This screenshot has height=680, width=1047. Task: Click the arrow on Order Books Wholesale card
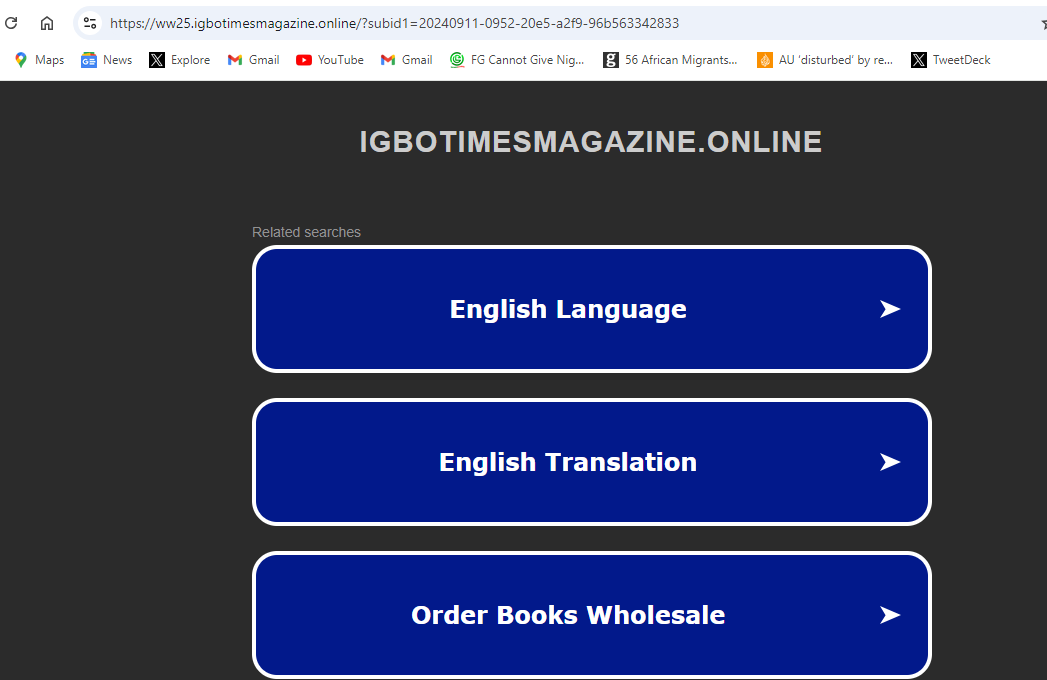(x=890, y=615)
